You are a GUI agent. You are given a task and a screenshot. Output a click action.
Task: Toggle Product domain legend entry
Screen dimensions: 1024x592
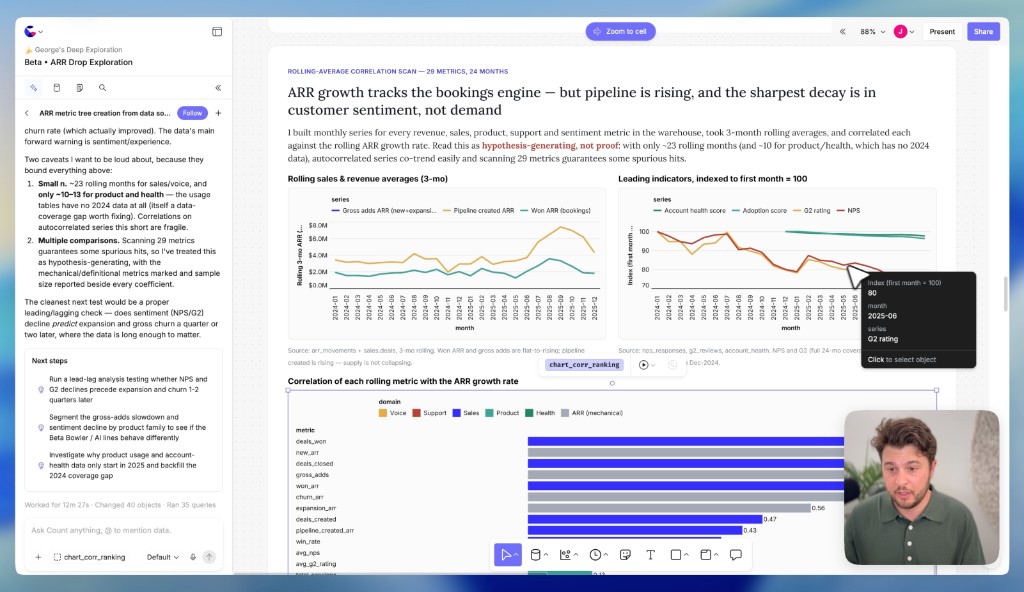pyautogui.click(x=502, y=413)
